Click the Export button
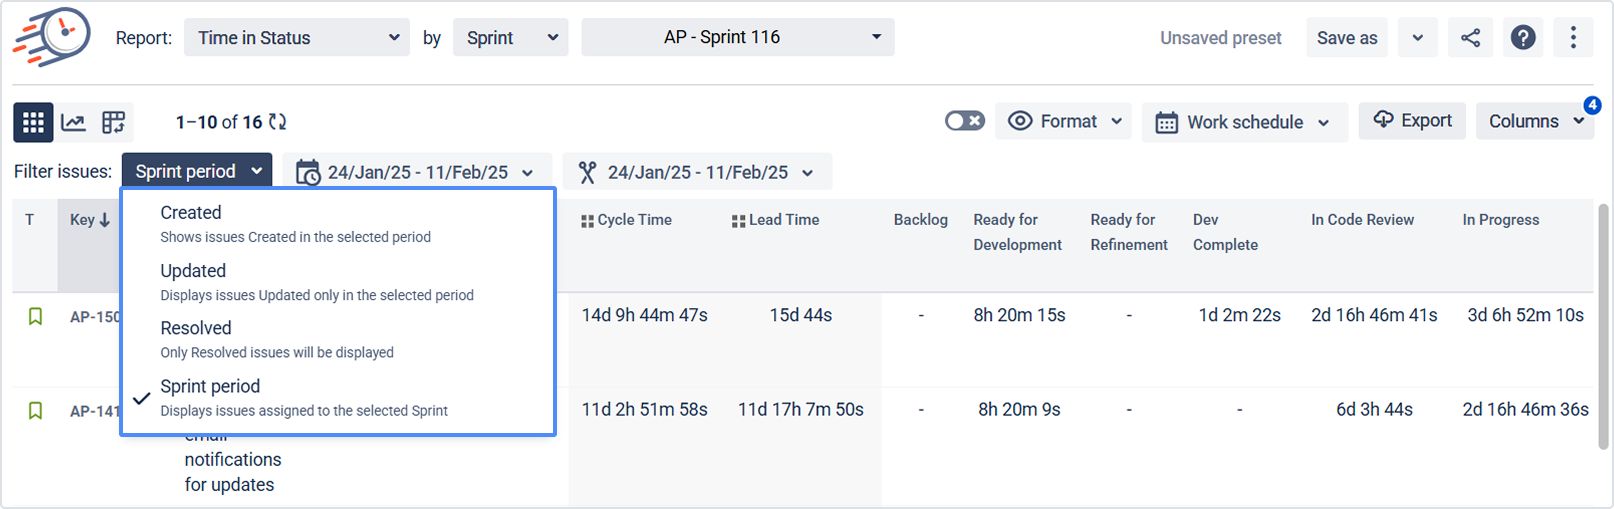 1412,121
